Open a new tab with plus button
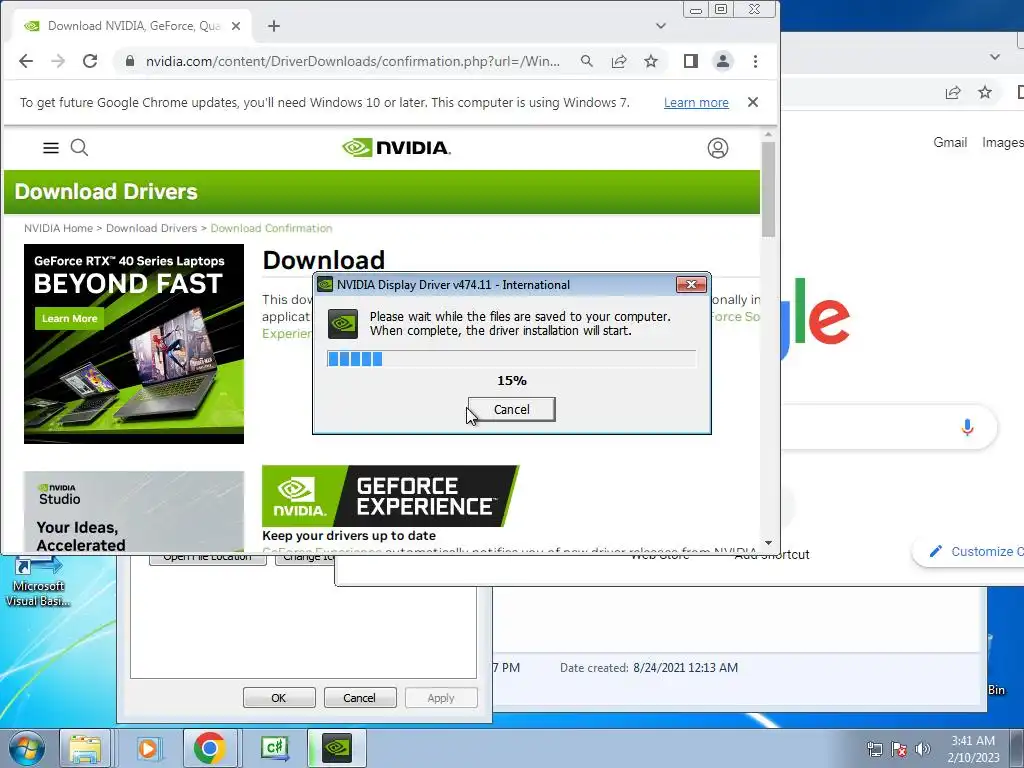The image size is (1024, 768). point(274,26)
